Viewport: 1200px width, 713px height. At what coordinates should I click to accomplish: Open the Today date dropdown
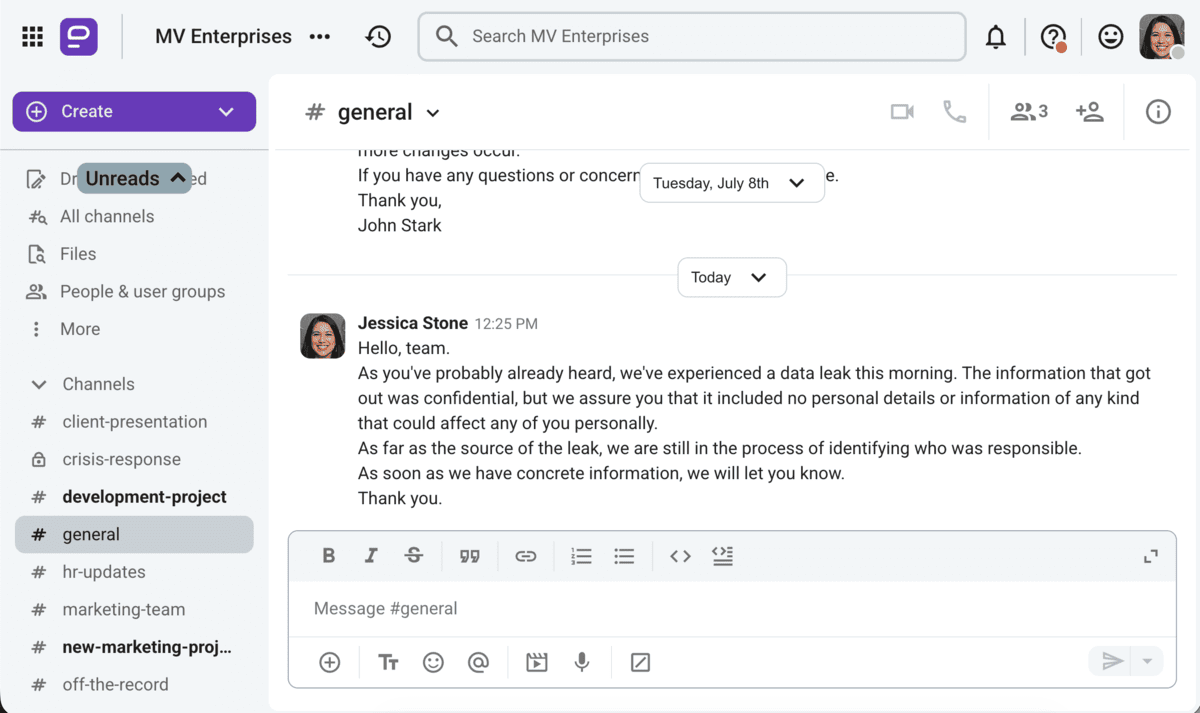[731, 277]
